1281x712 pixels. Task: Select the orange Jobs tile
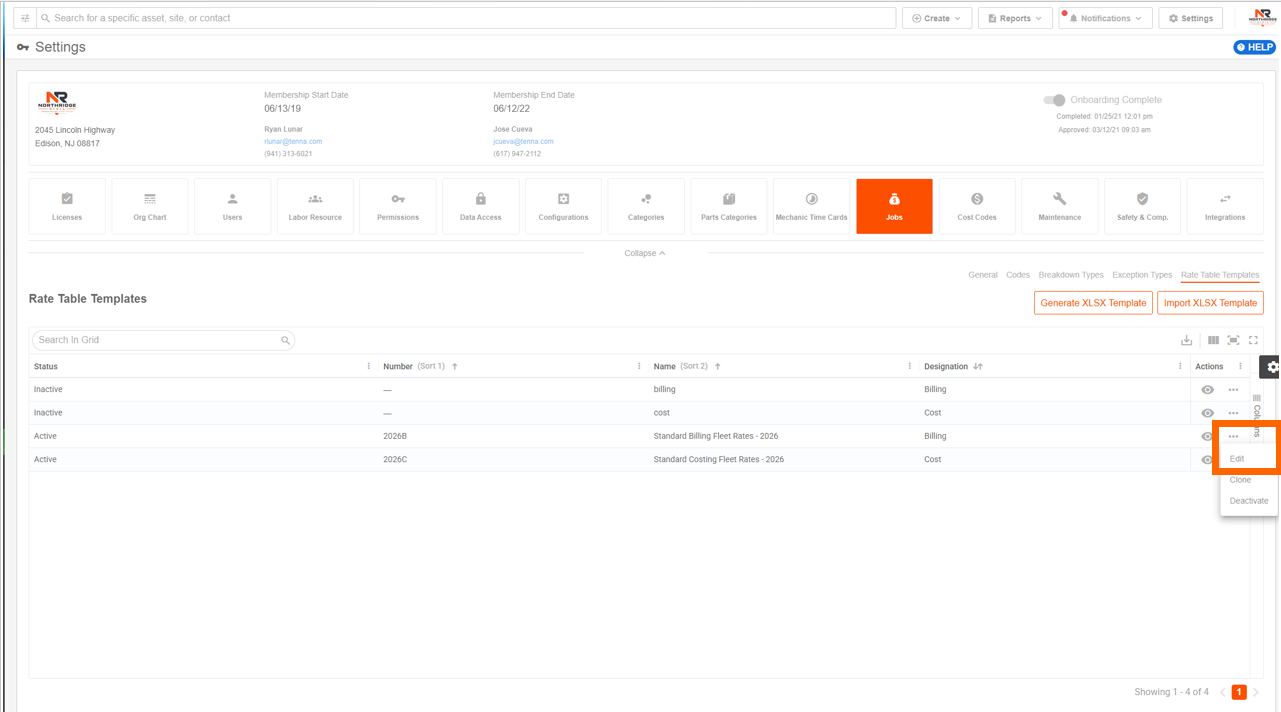coord(894,206)
